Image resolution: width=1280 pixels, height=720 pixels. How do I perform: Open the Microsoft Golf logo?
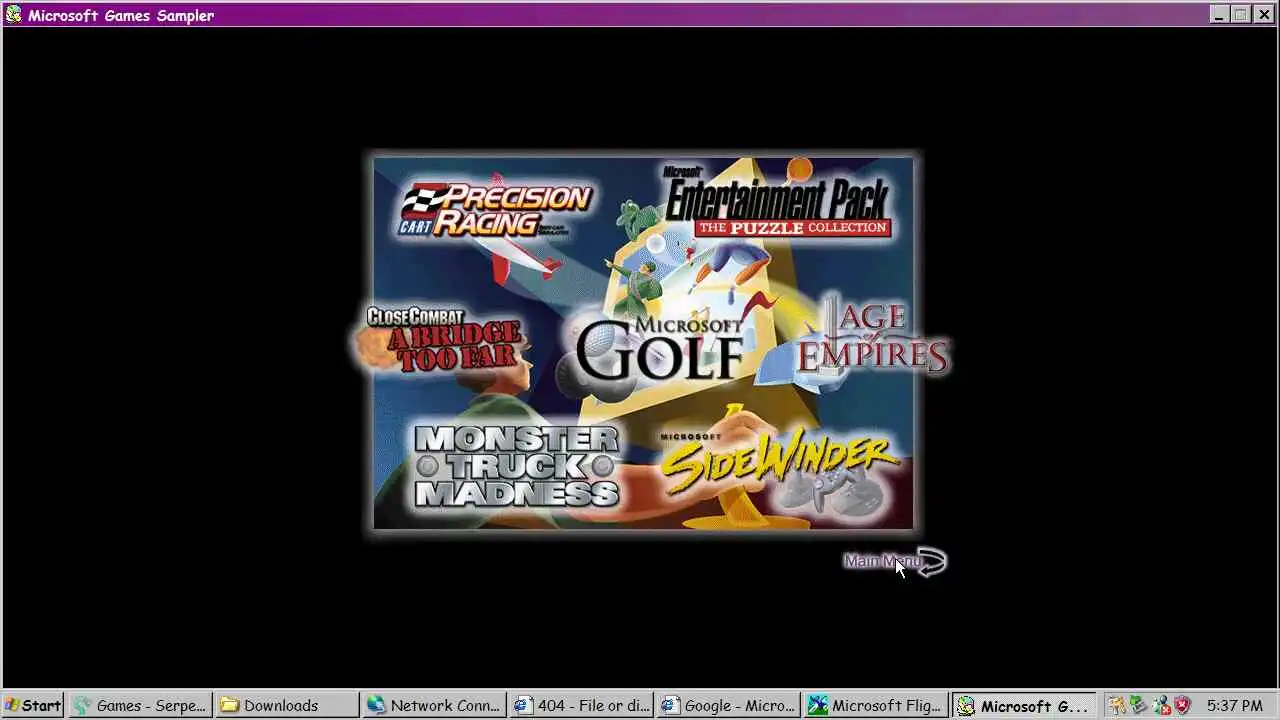tap(660, 349)
